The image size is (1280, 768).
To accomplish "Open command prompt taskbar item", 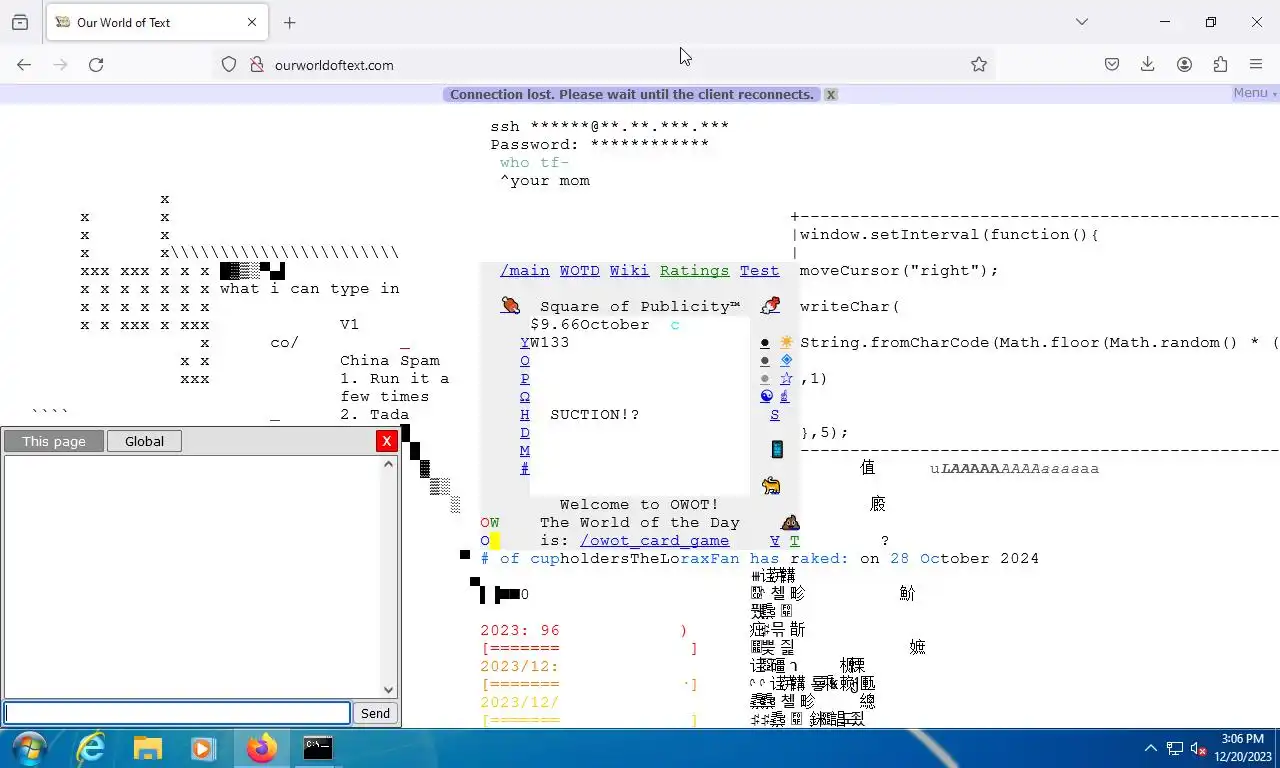I will point(318,748).
